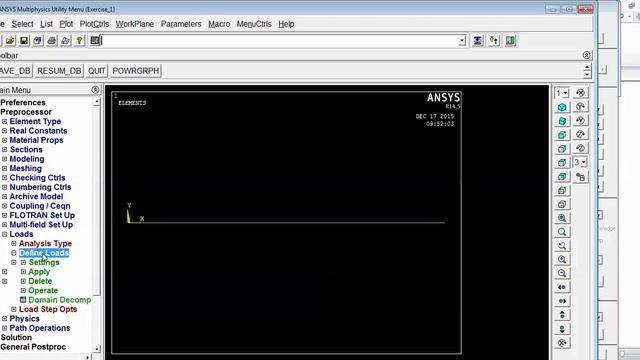This screenshot has width=640, height=360.
Task: Expand the Element Type tree node
Action: coord(4,121)
